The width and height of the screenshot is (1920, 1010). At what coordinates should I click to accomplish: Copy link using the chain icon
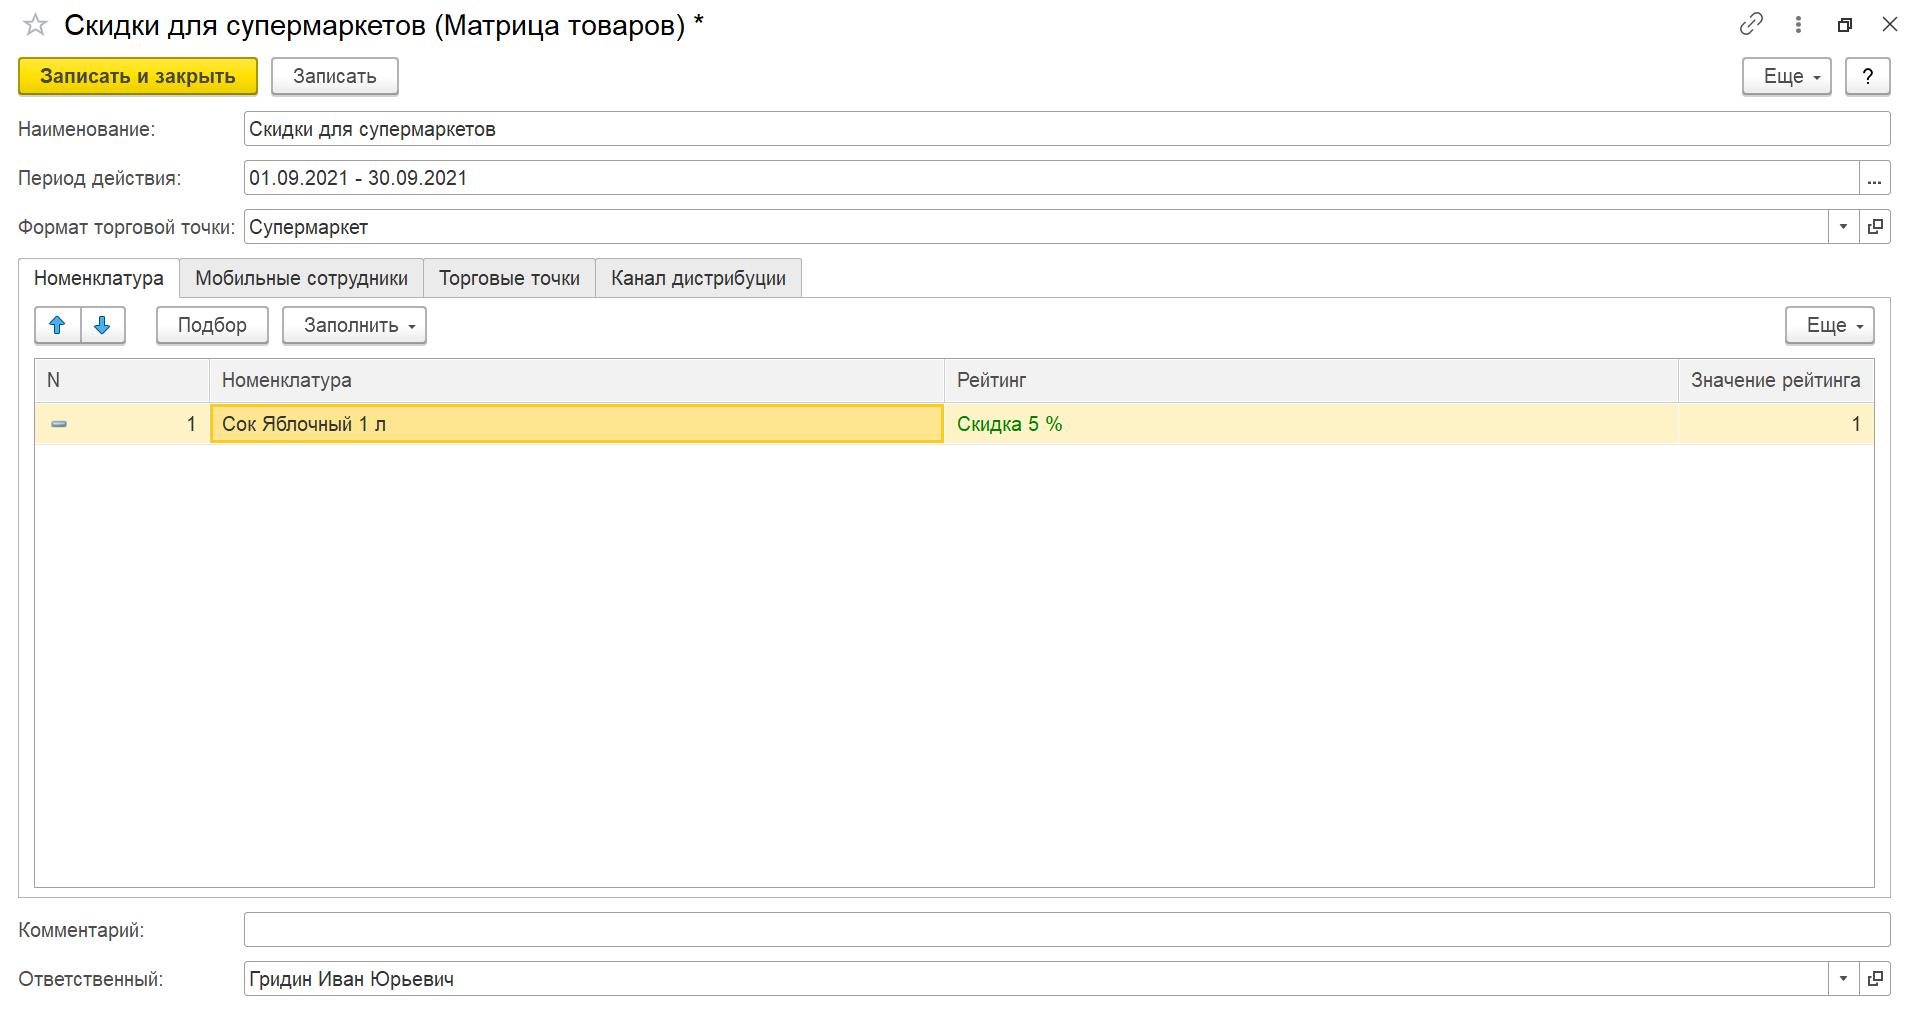pyautogui.click(x=1751, y=25)
